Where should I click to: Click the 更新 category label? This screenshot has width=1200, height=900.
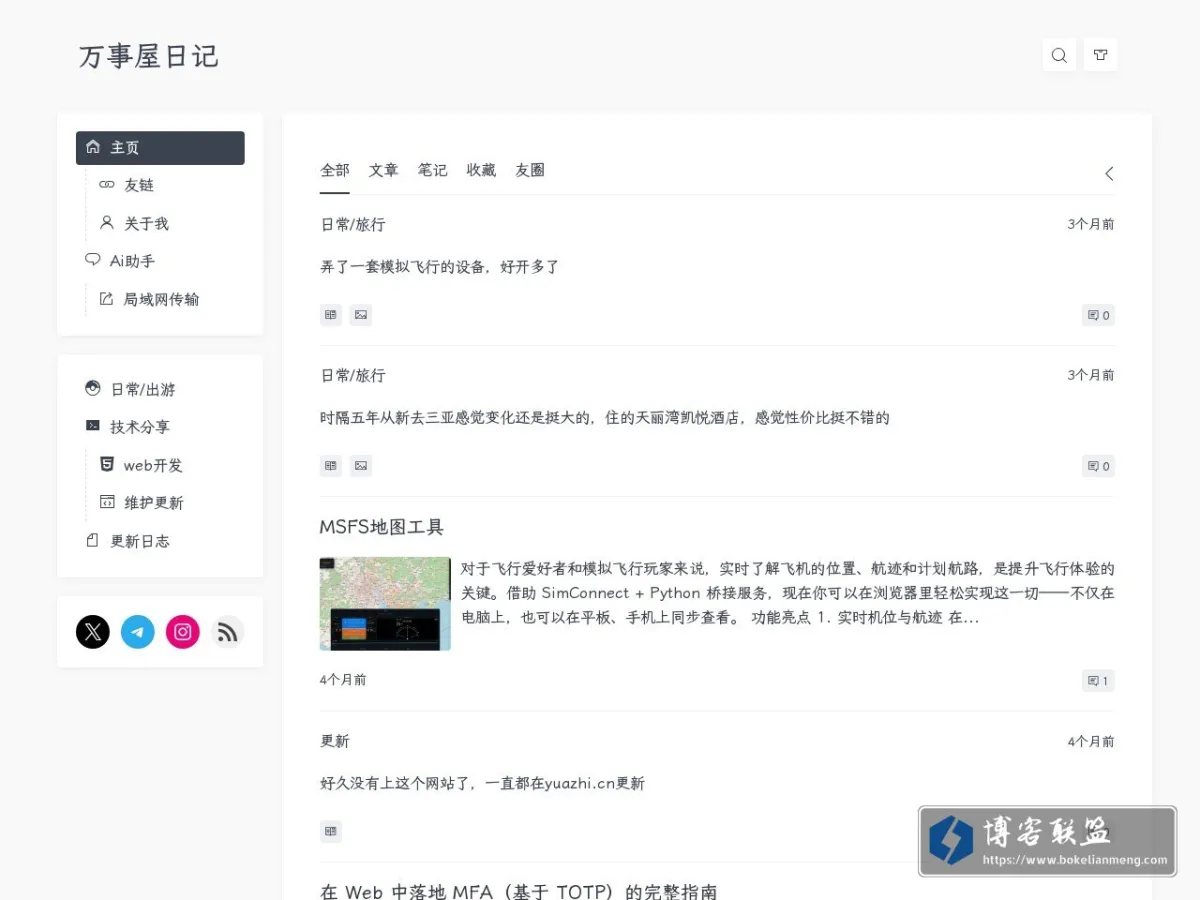(x=335, y=741)
